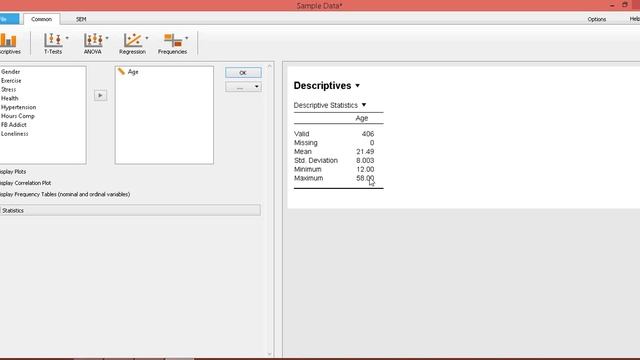Open the Descriptives analysis bar-chart icon

tap(8, 41)
